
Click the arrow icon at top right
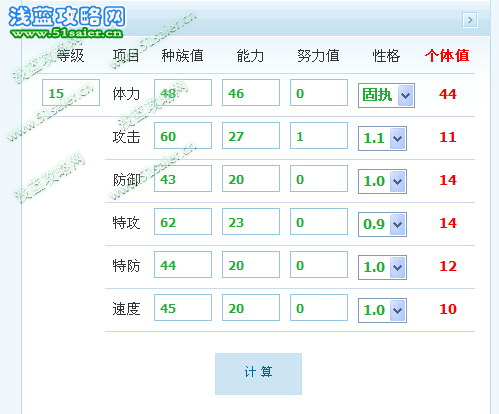tap(470, 20)
